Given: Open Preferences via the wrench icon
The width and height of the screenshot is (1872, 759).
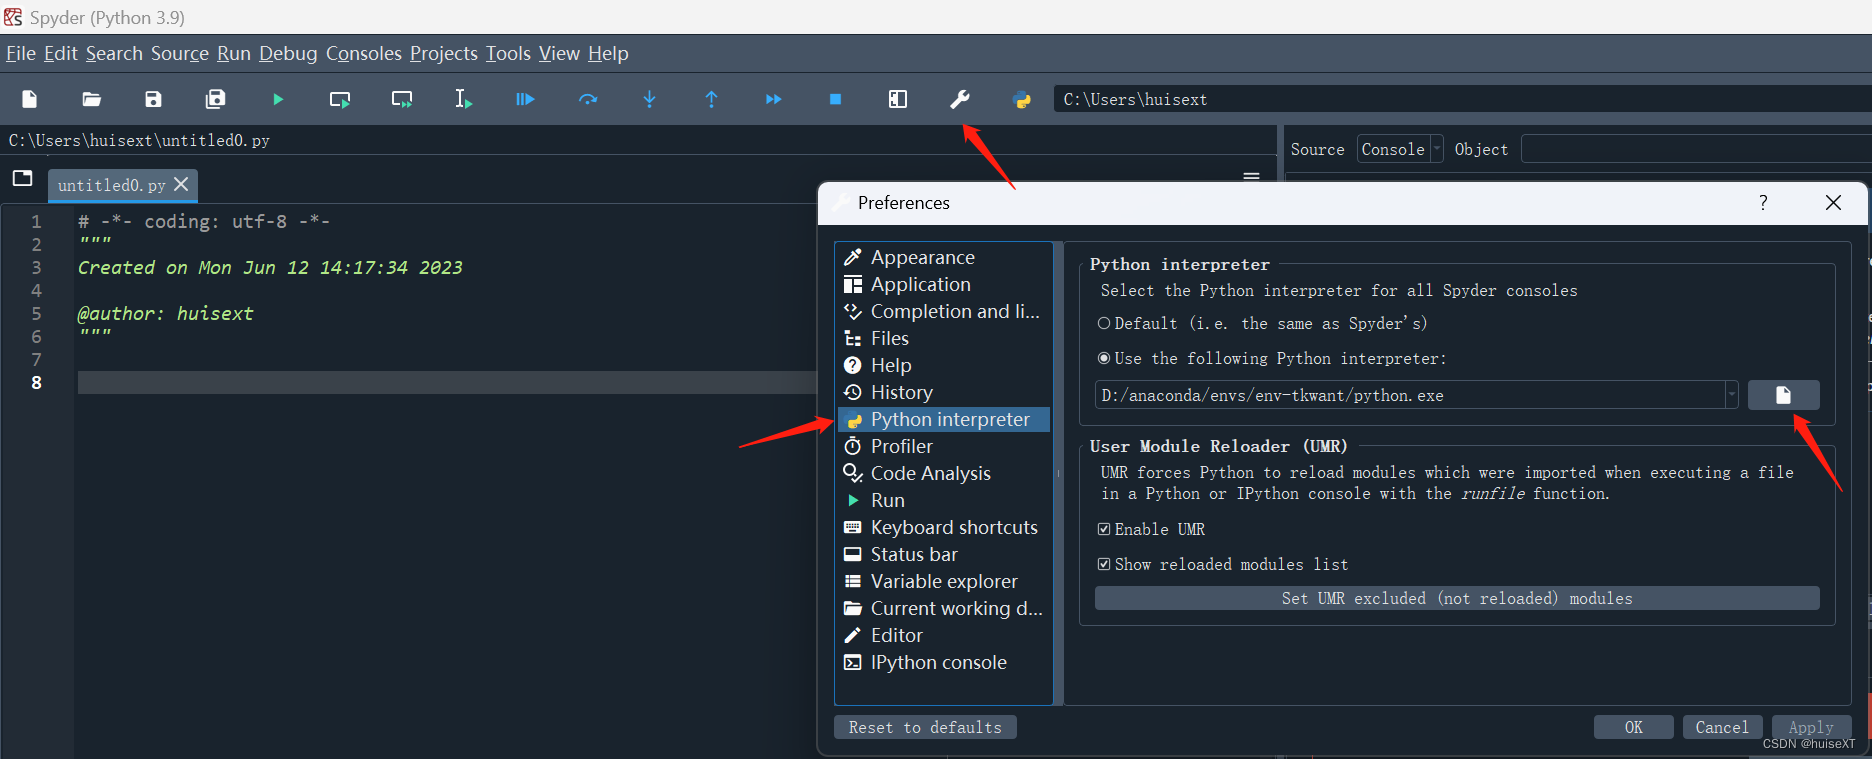Looking at the screenshot, I should (x=960, y=99).
